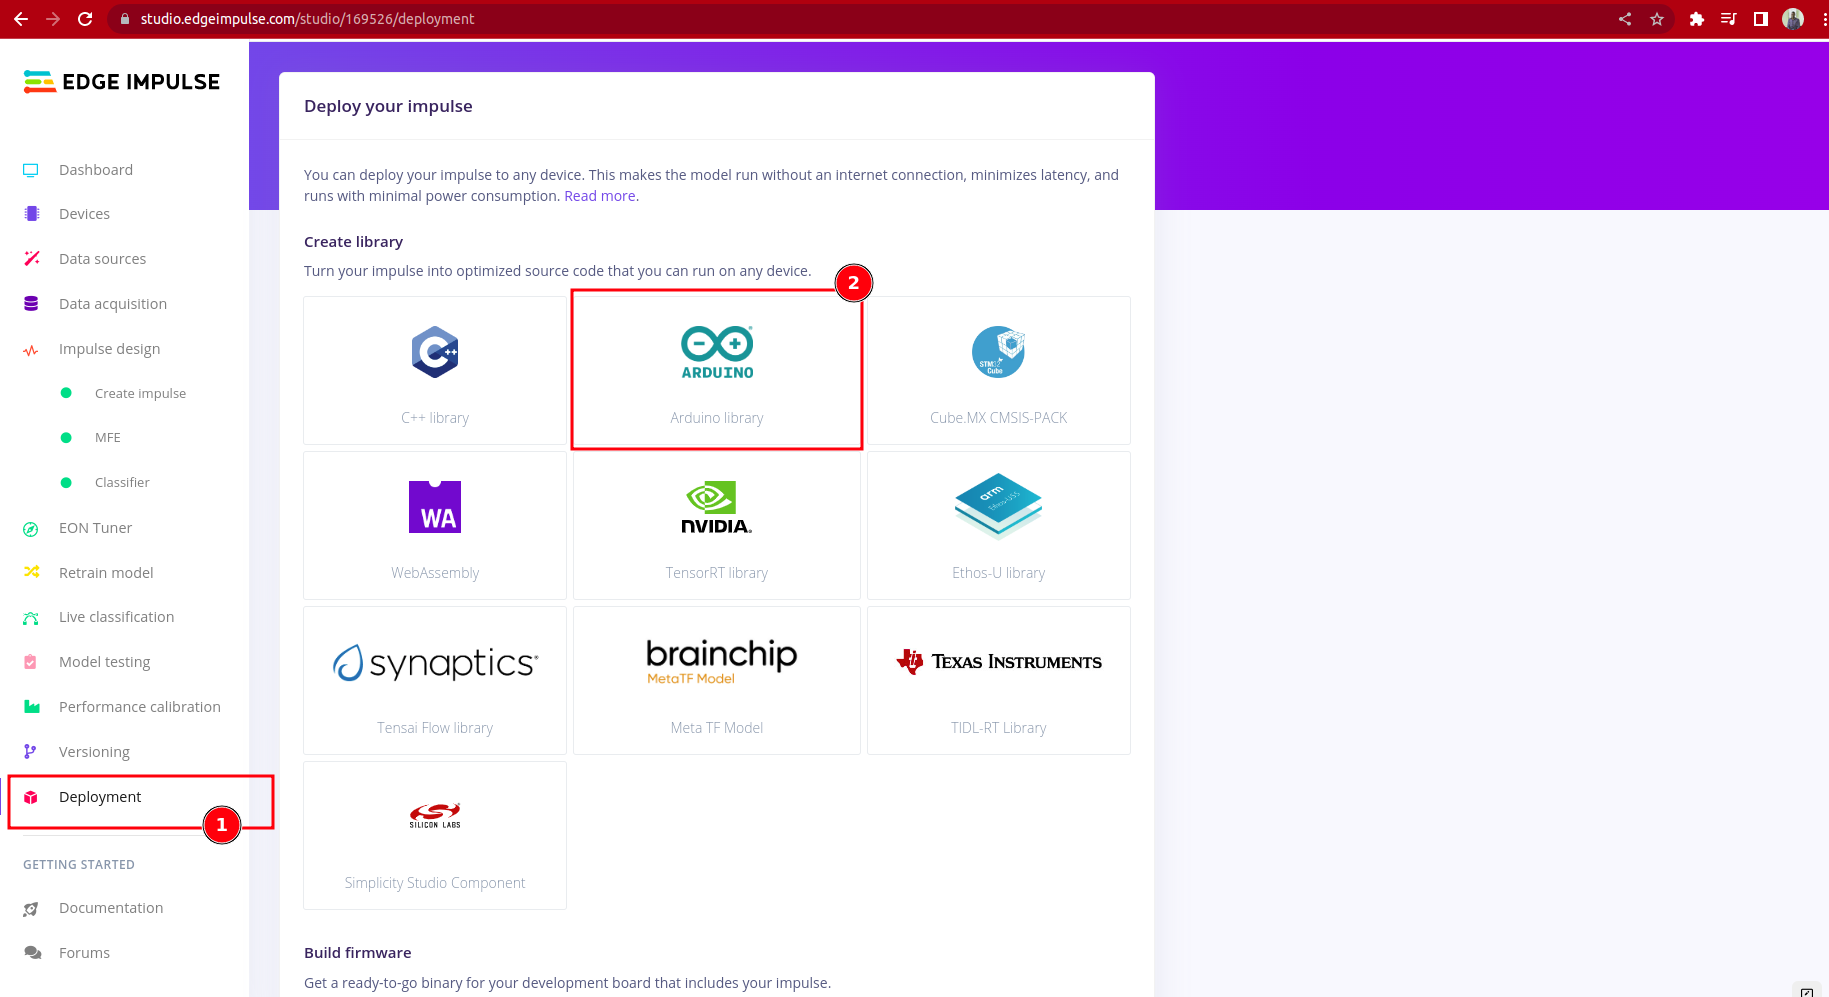Image resolution: width=1829 pixels, height=997 pixels.
Task: Select the WebAssembly deployment tile
Action: click(x=435, y=525)
